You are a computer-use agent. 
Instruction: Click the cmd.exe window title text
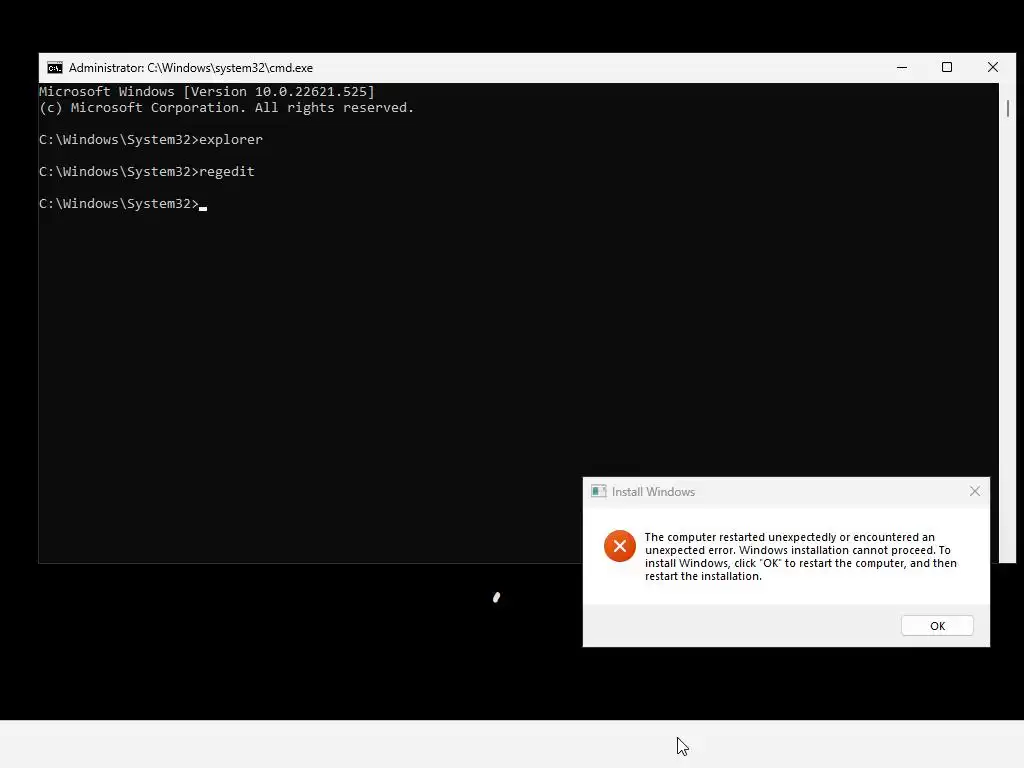click(191, 68)
